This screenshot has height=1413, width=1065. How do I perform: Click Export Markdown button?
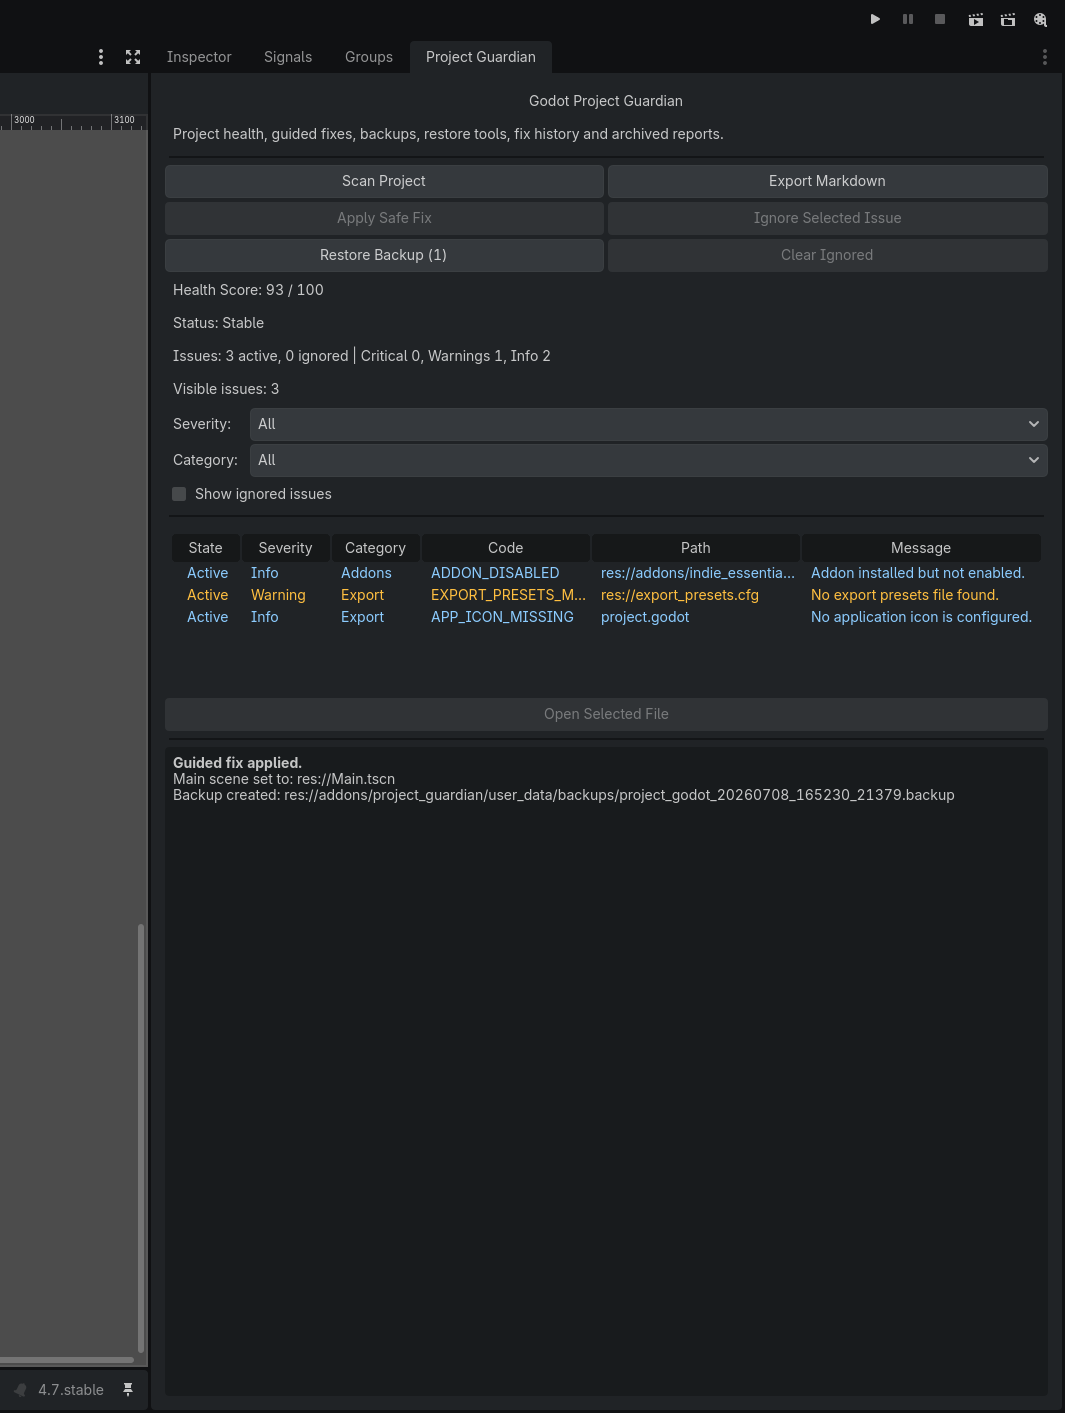[x=827, y=181]
